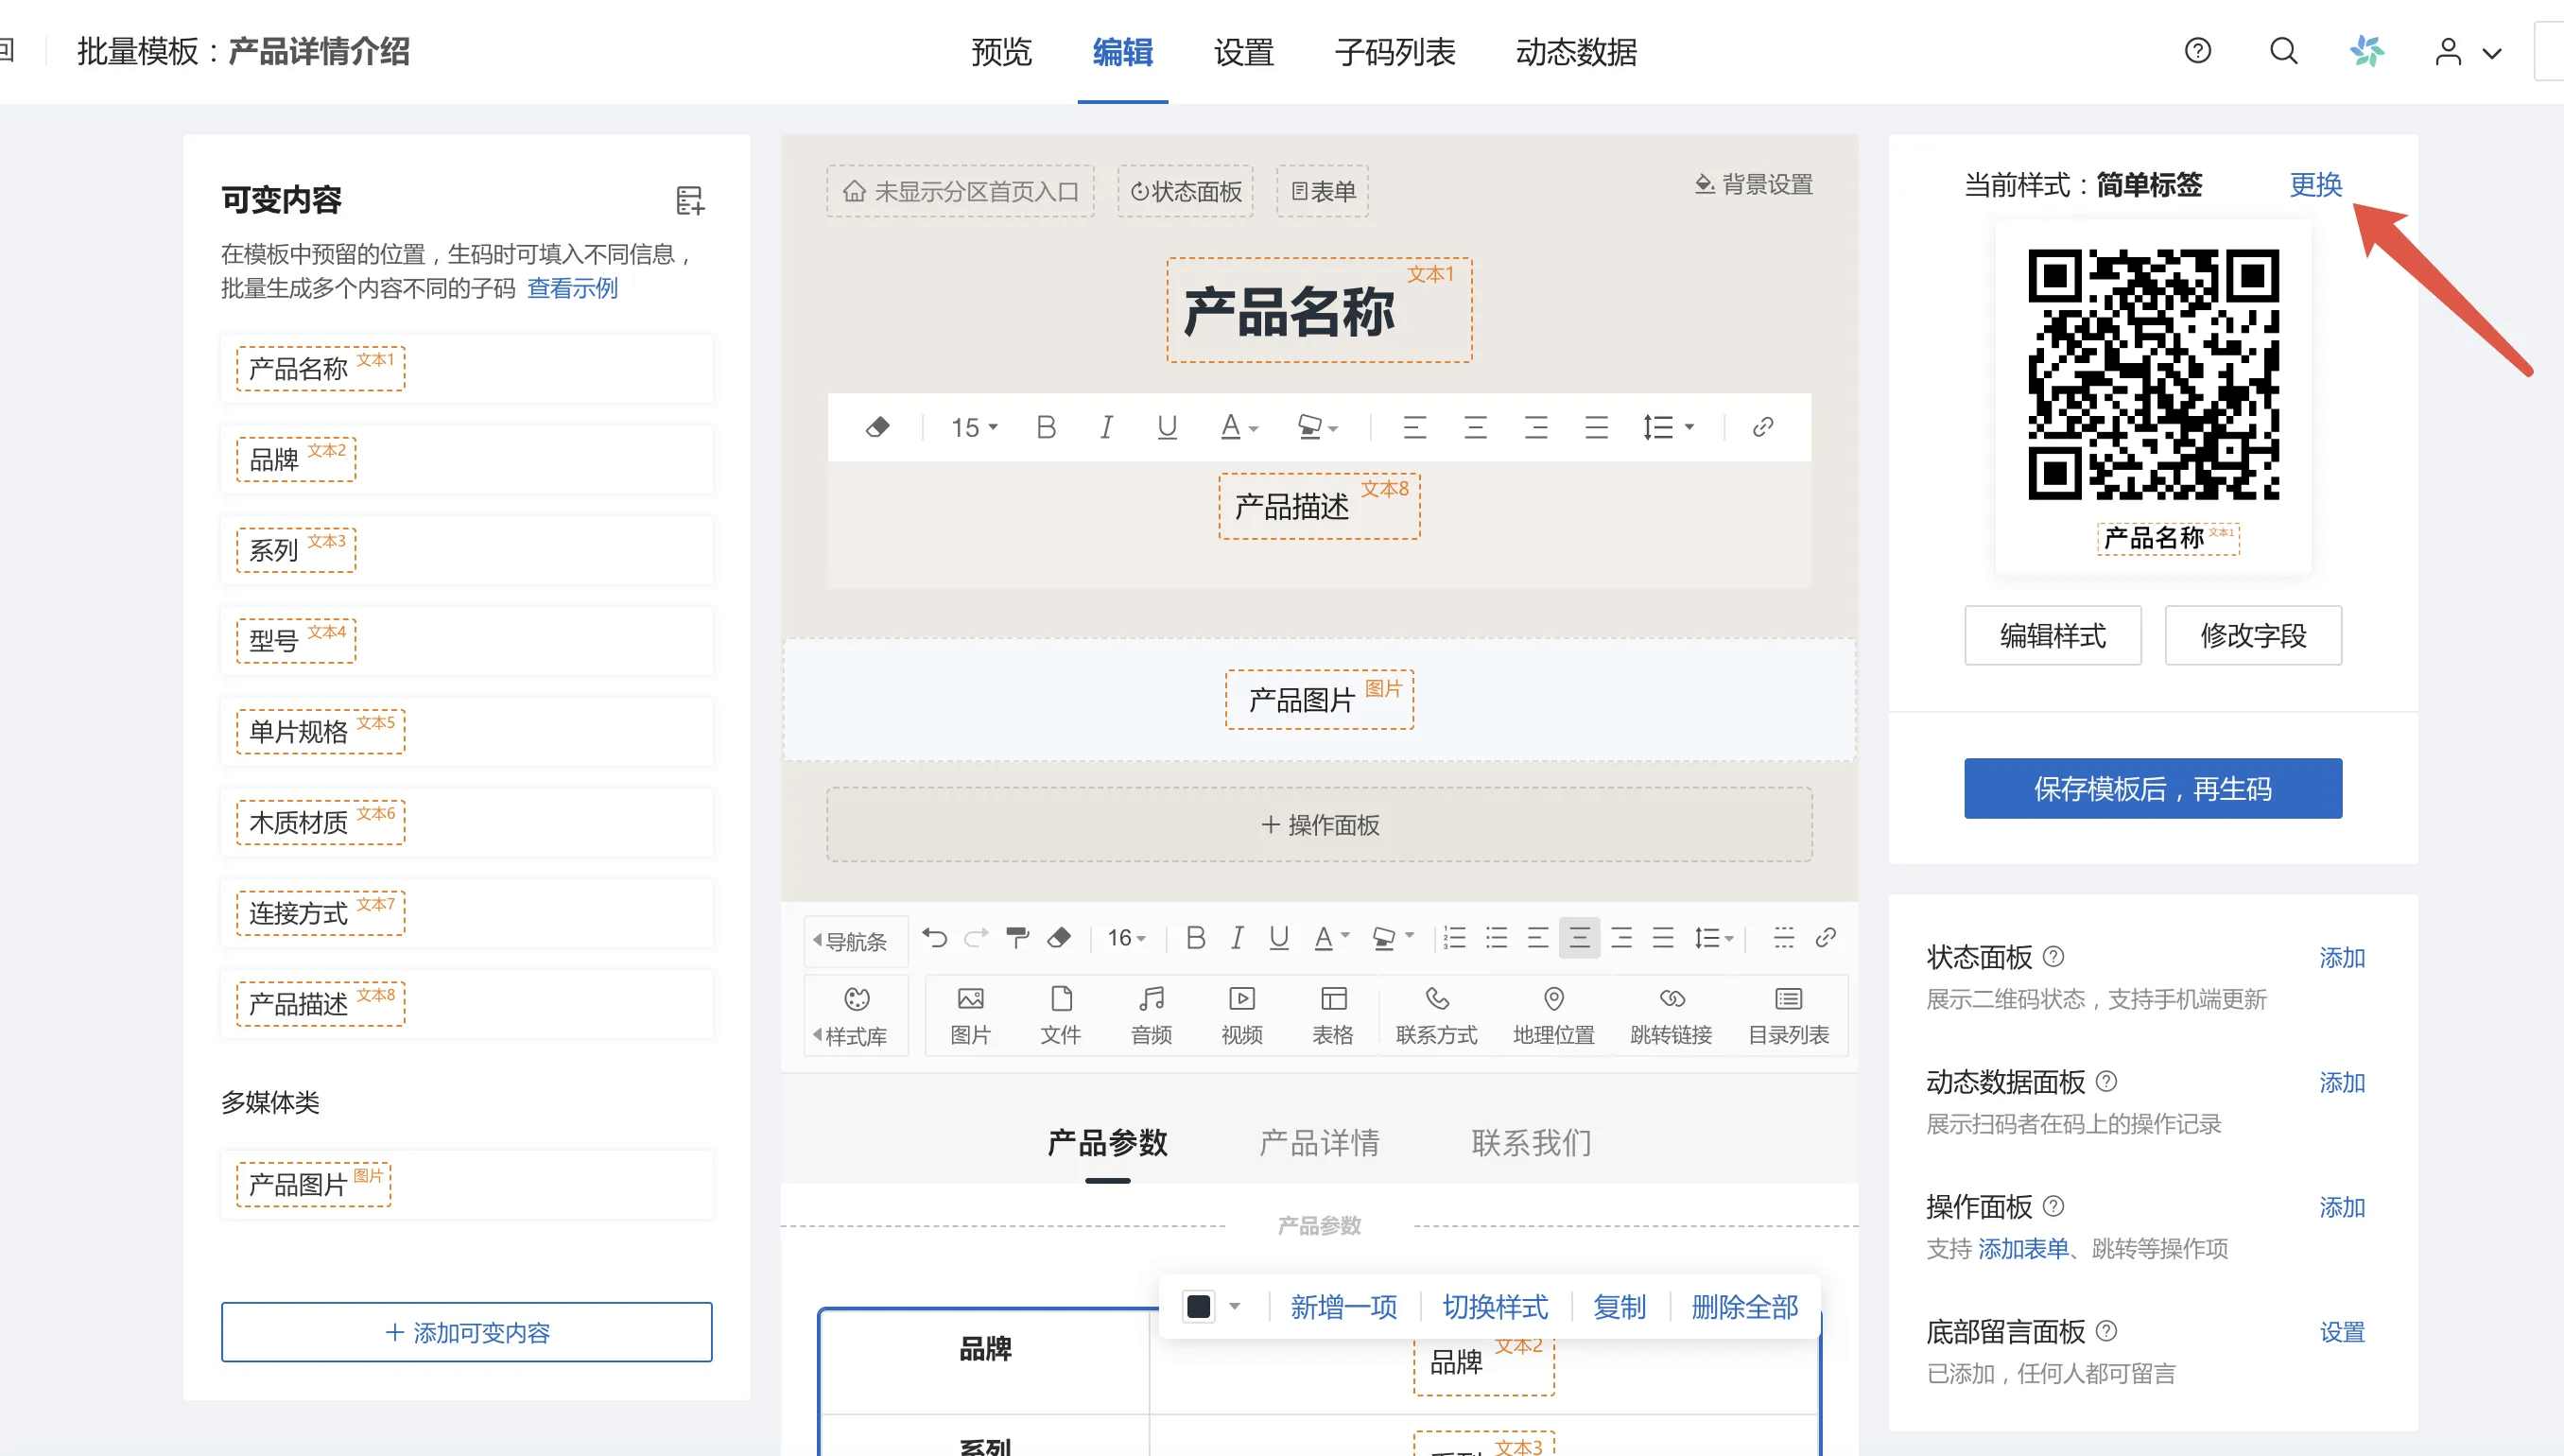Expand the 导航条 navigation bar panel
This screenshot has width=2564, height=1456.
coord(856,941)
